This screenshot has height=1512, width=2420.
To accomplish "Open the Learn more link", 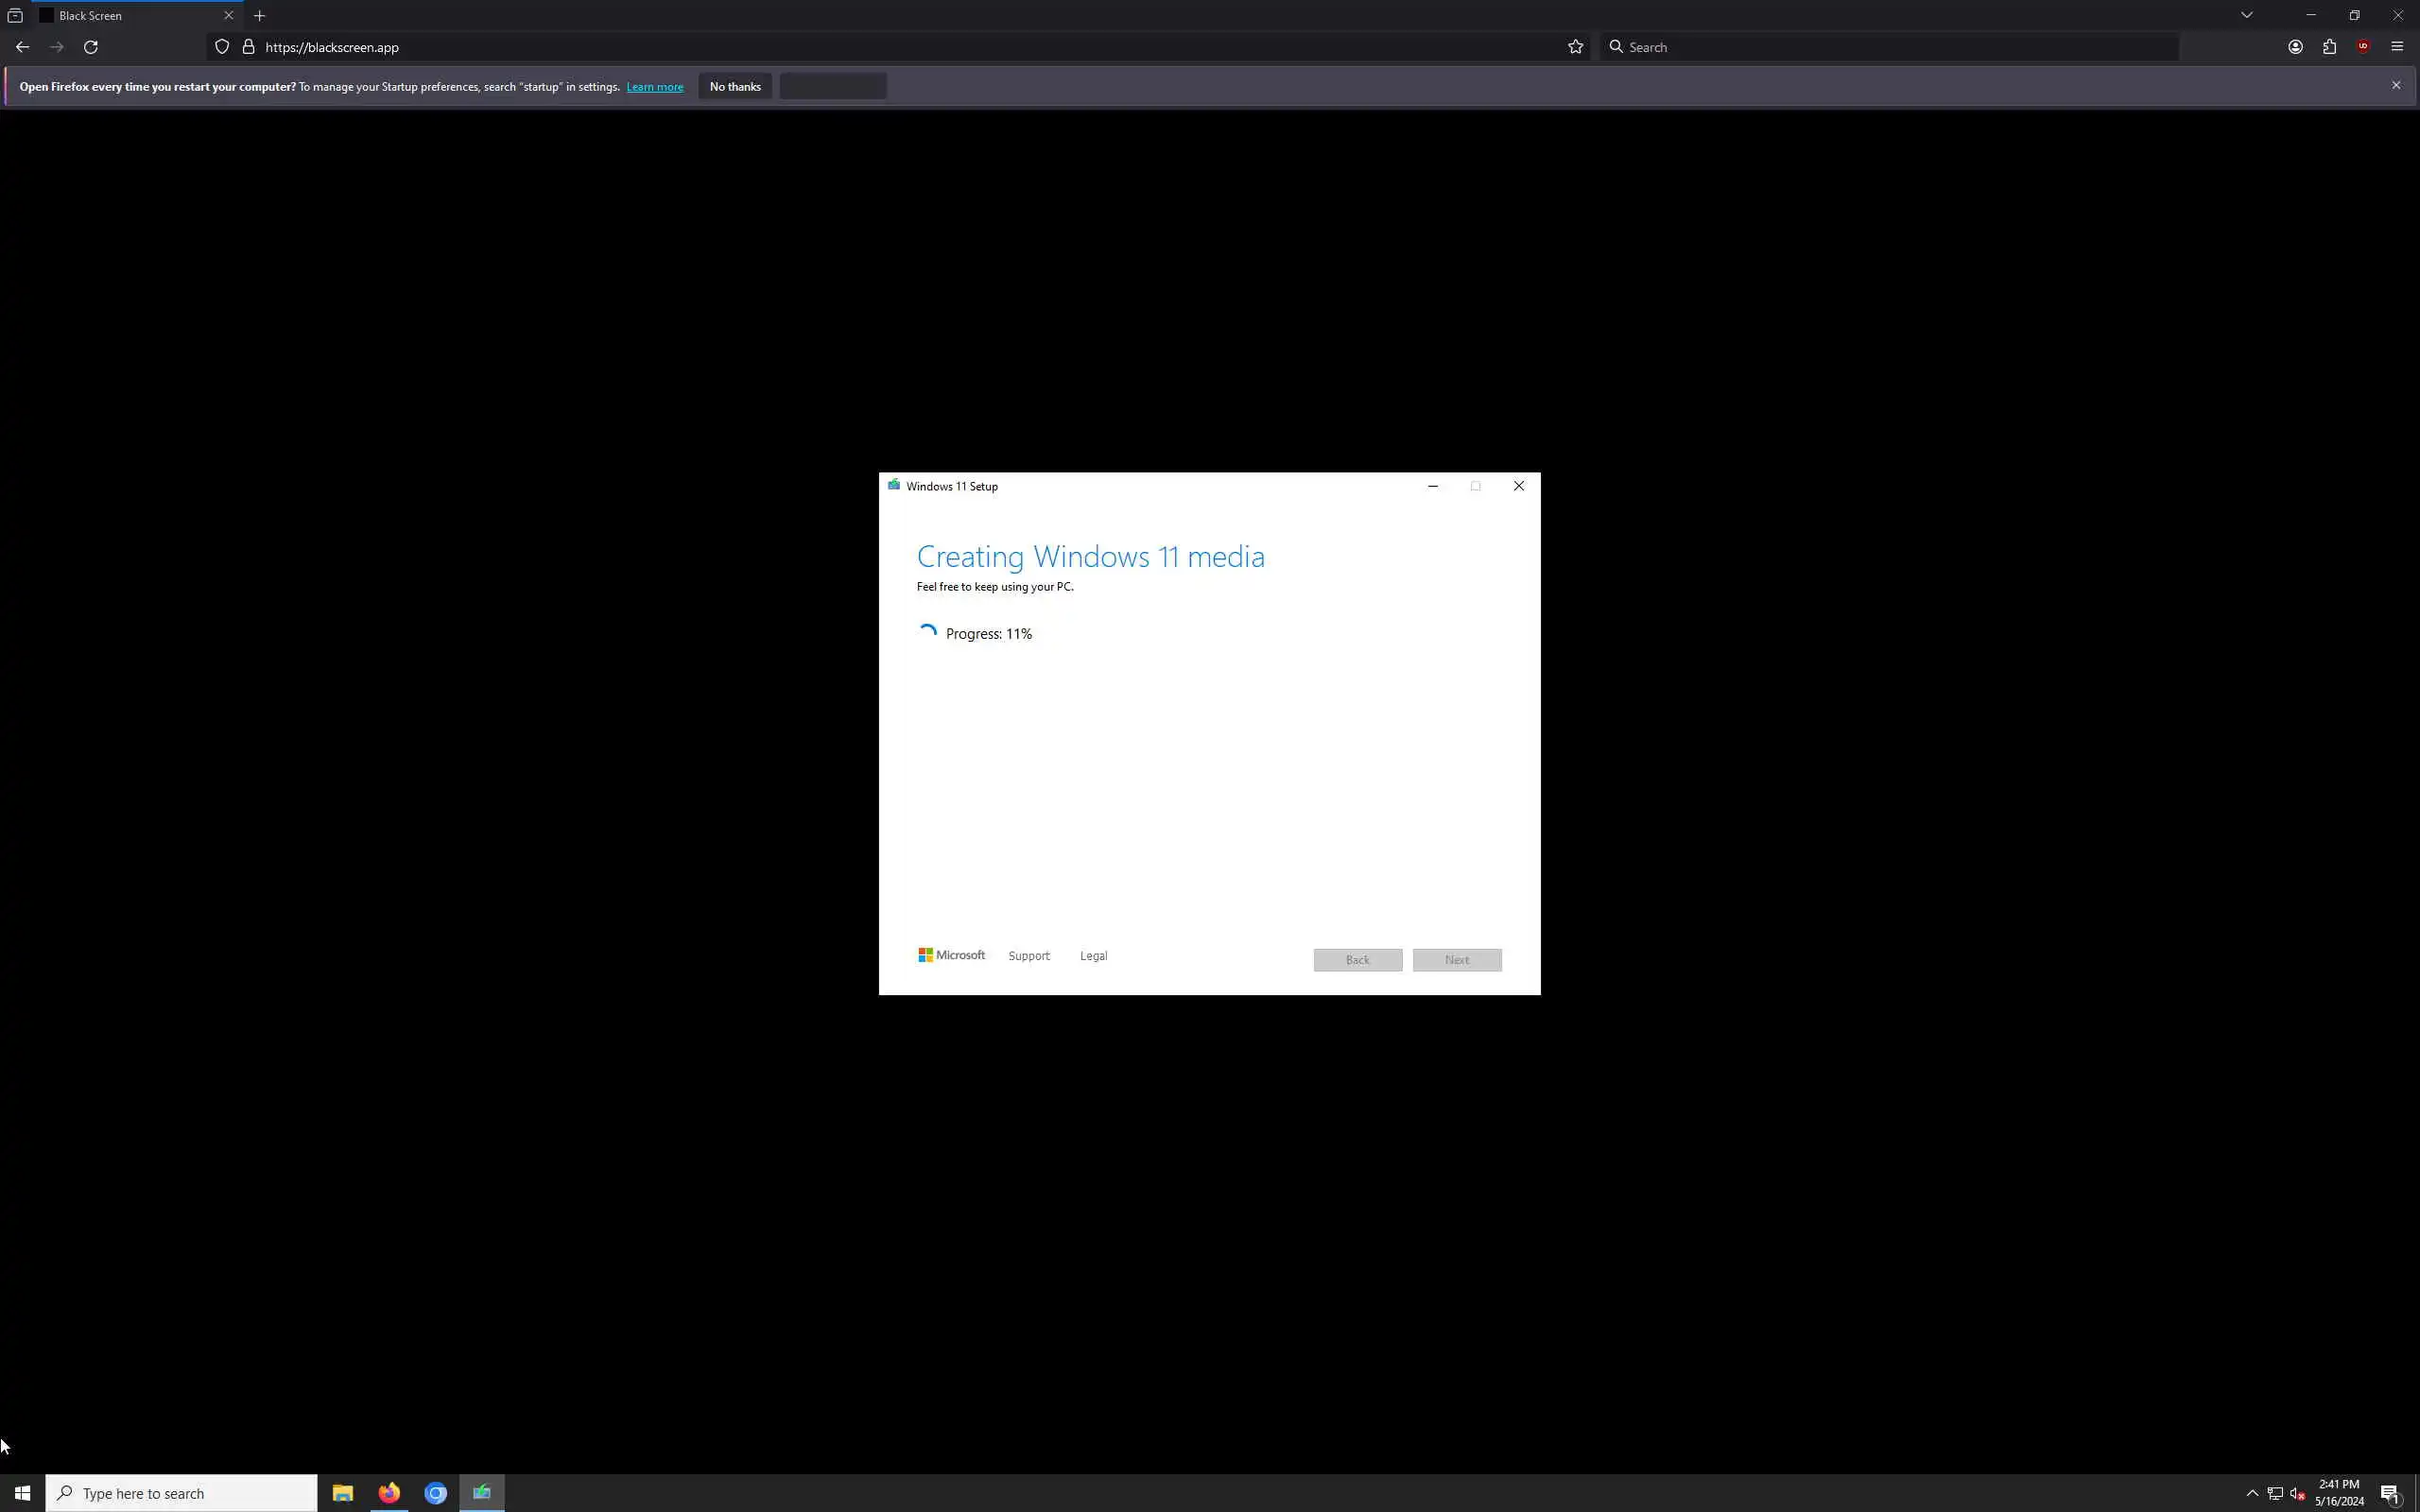I will [x=654, y=87].
